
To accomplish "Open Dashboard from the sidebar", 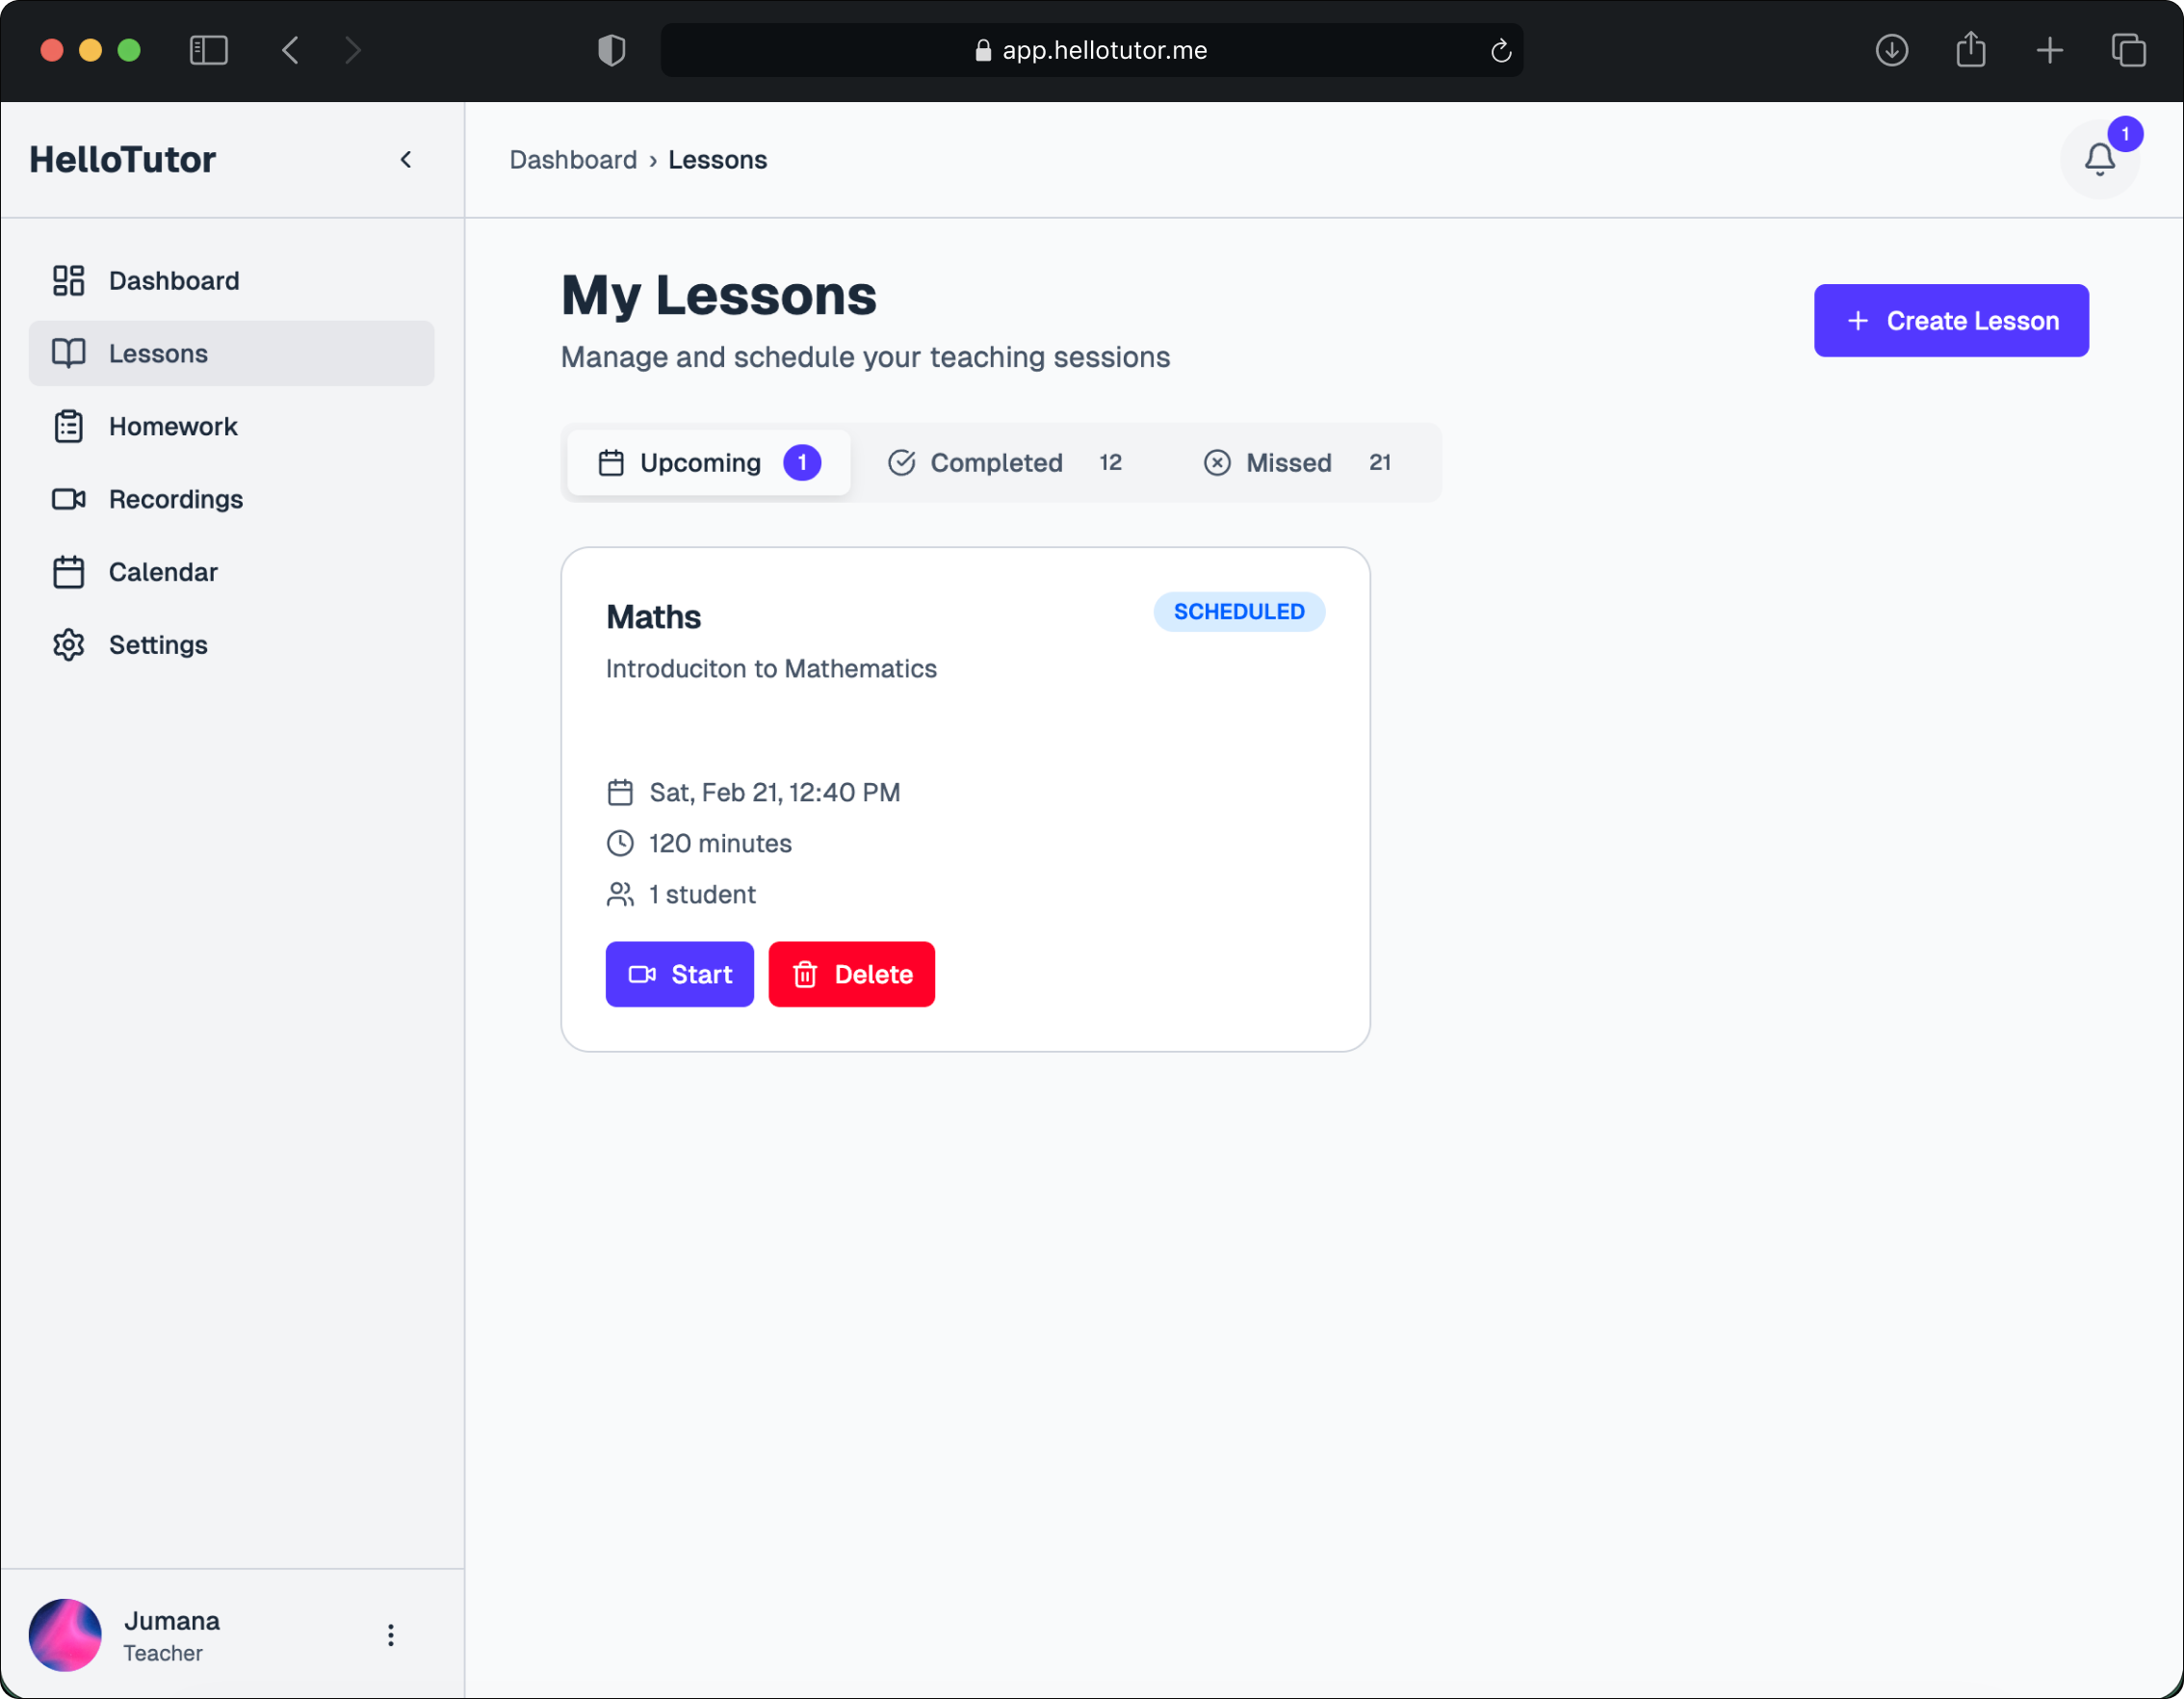I will 173,281.
